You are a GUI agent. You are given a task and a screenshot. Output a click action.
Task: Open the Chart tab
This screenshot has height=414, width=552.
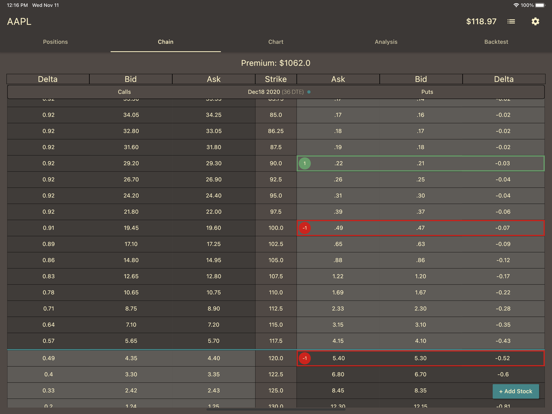[276, 42]
